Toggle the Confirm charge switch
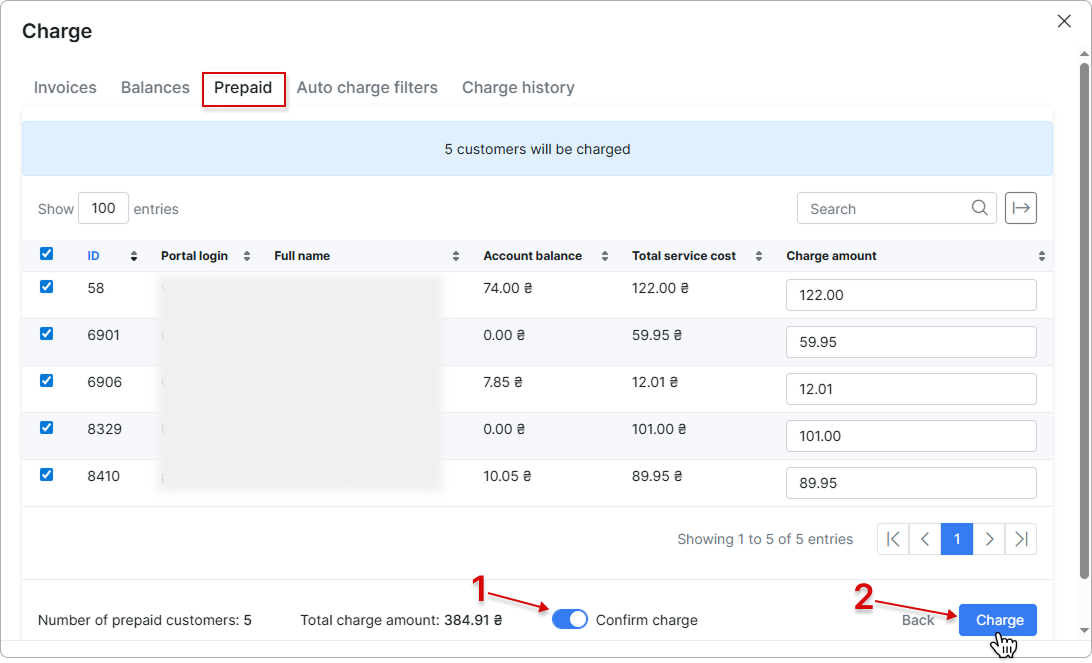The image size is (1092, 663). pos(570,620)
